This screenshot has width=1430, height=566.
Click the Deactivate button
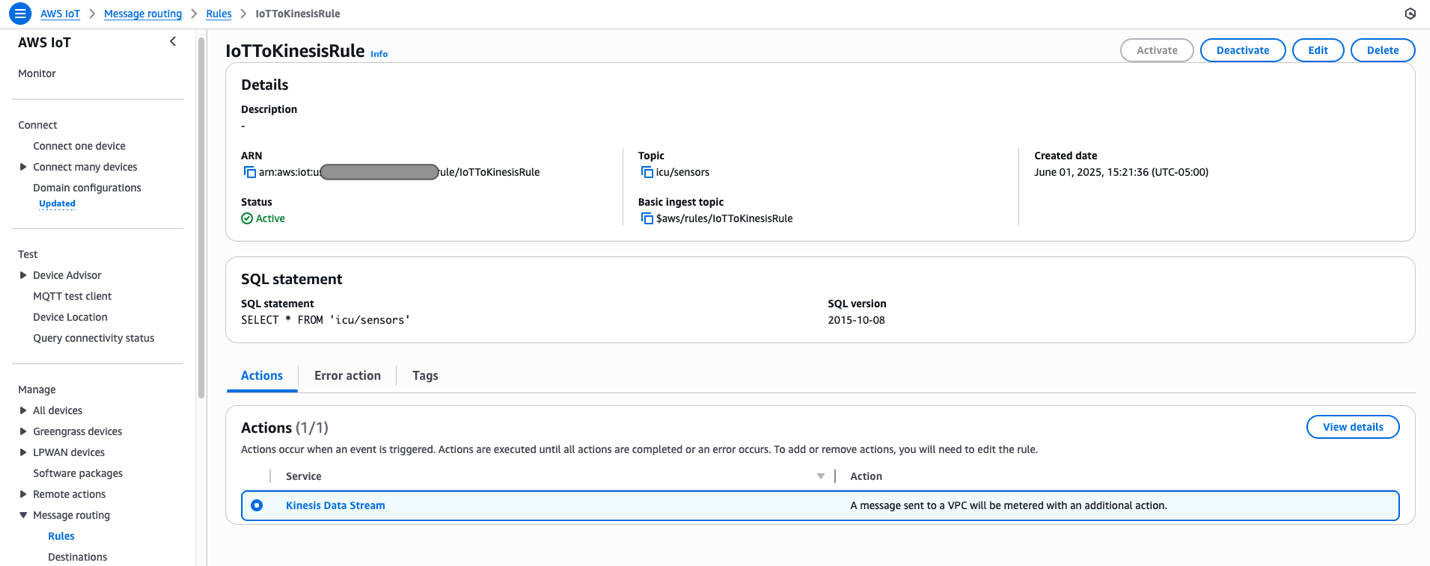[x=1242, y=50]
